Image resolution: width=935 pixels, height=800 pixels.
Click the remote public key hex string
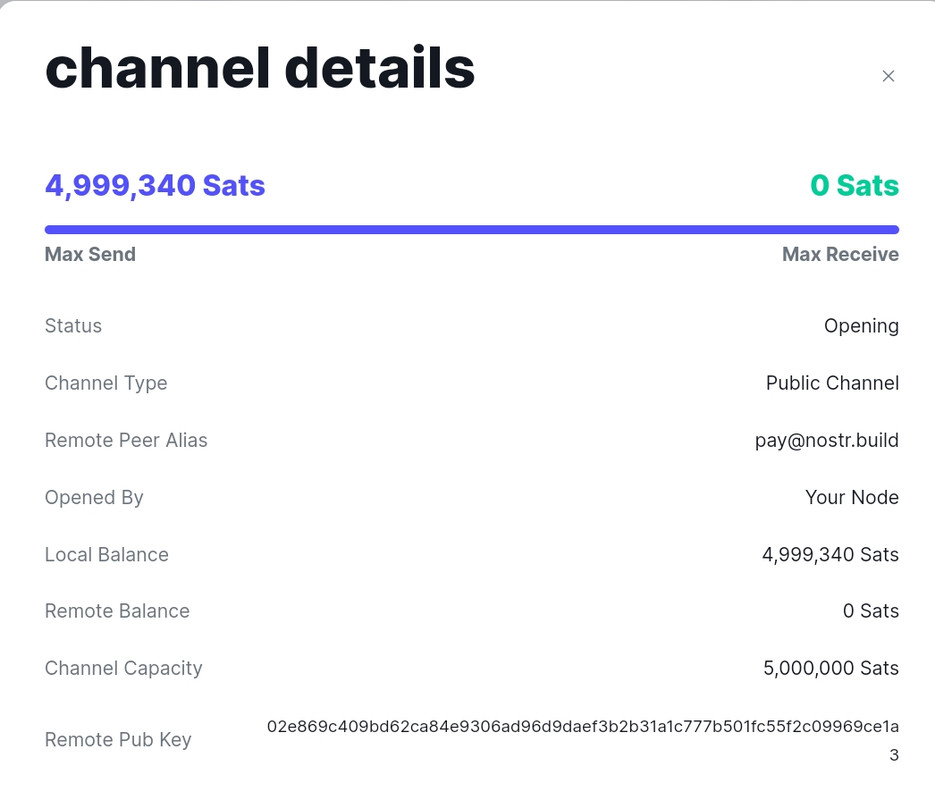(582, 726)
